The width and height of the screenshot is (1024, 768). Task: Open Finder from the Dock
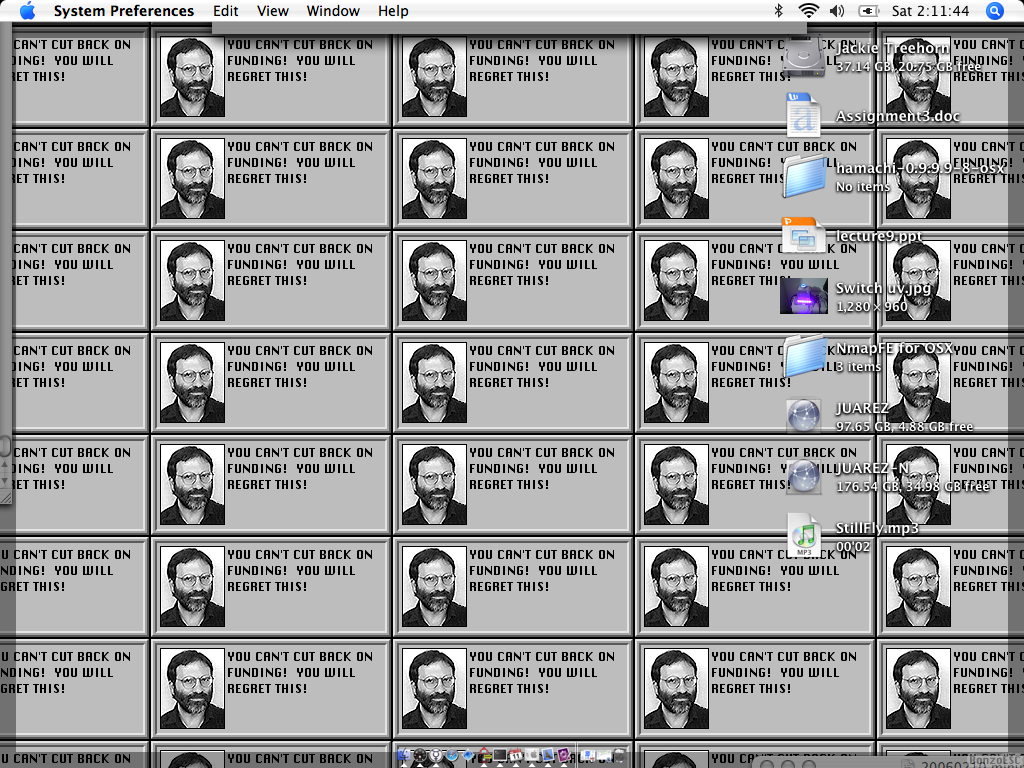(x=404, y=755)
